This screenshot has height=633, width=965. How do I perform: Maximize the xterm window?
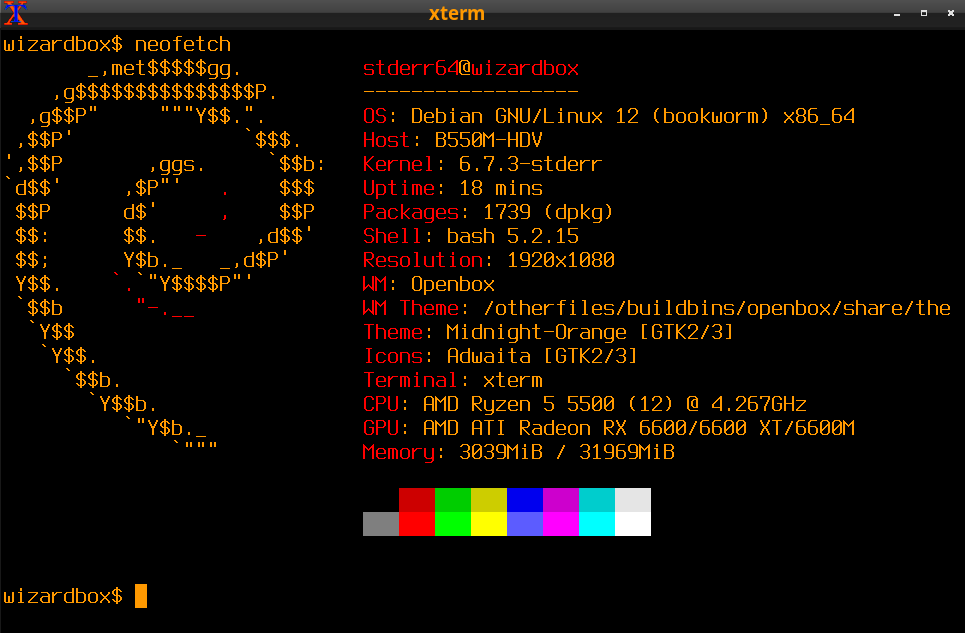click(x=924, y=13)
